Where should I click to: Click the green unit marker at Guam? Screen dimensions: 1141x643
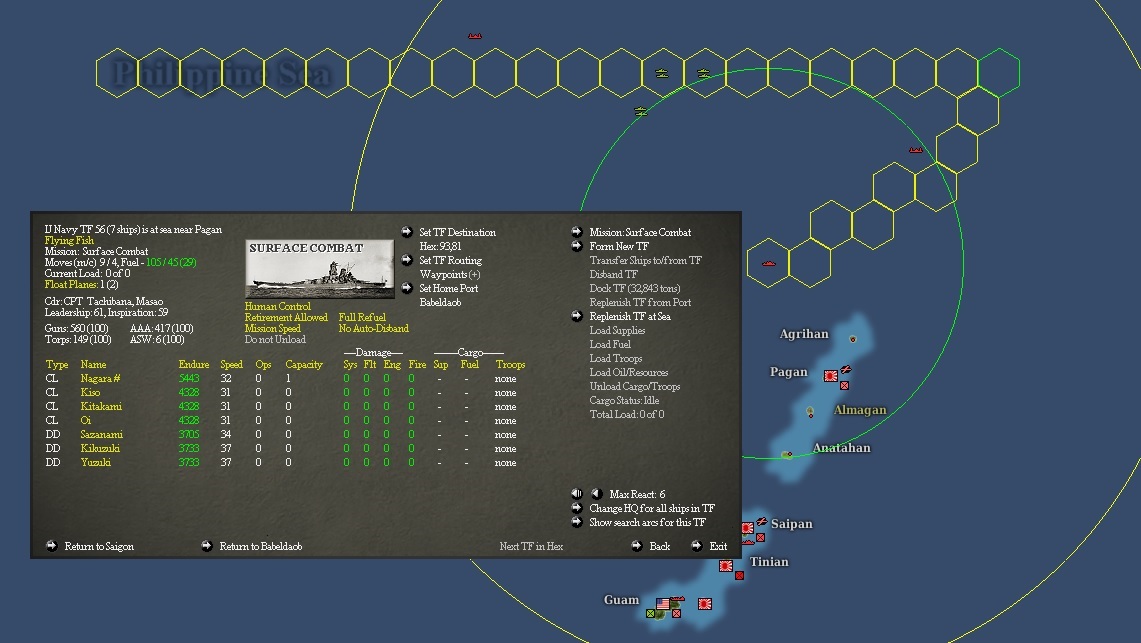[x=651, y=614]
